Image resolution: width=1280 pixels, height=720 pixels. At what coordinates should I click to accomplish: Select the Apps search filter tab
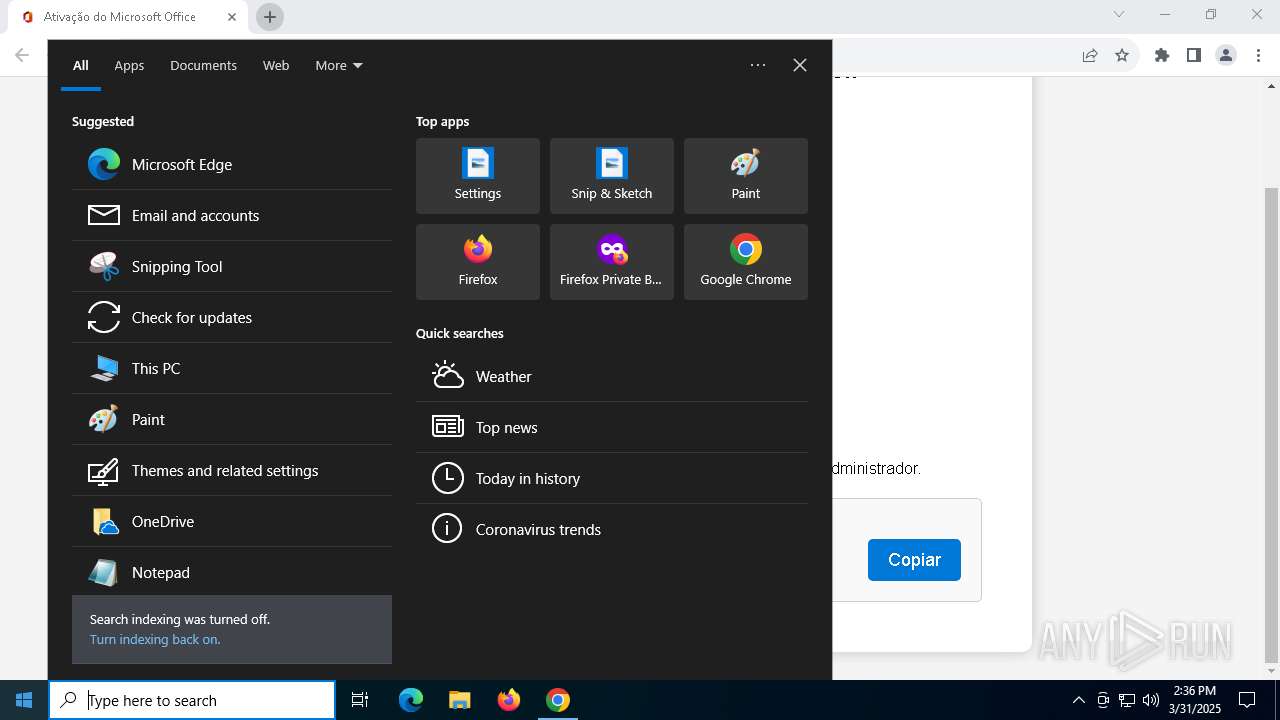click(x=129, y=65)
